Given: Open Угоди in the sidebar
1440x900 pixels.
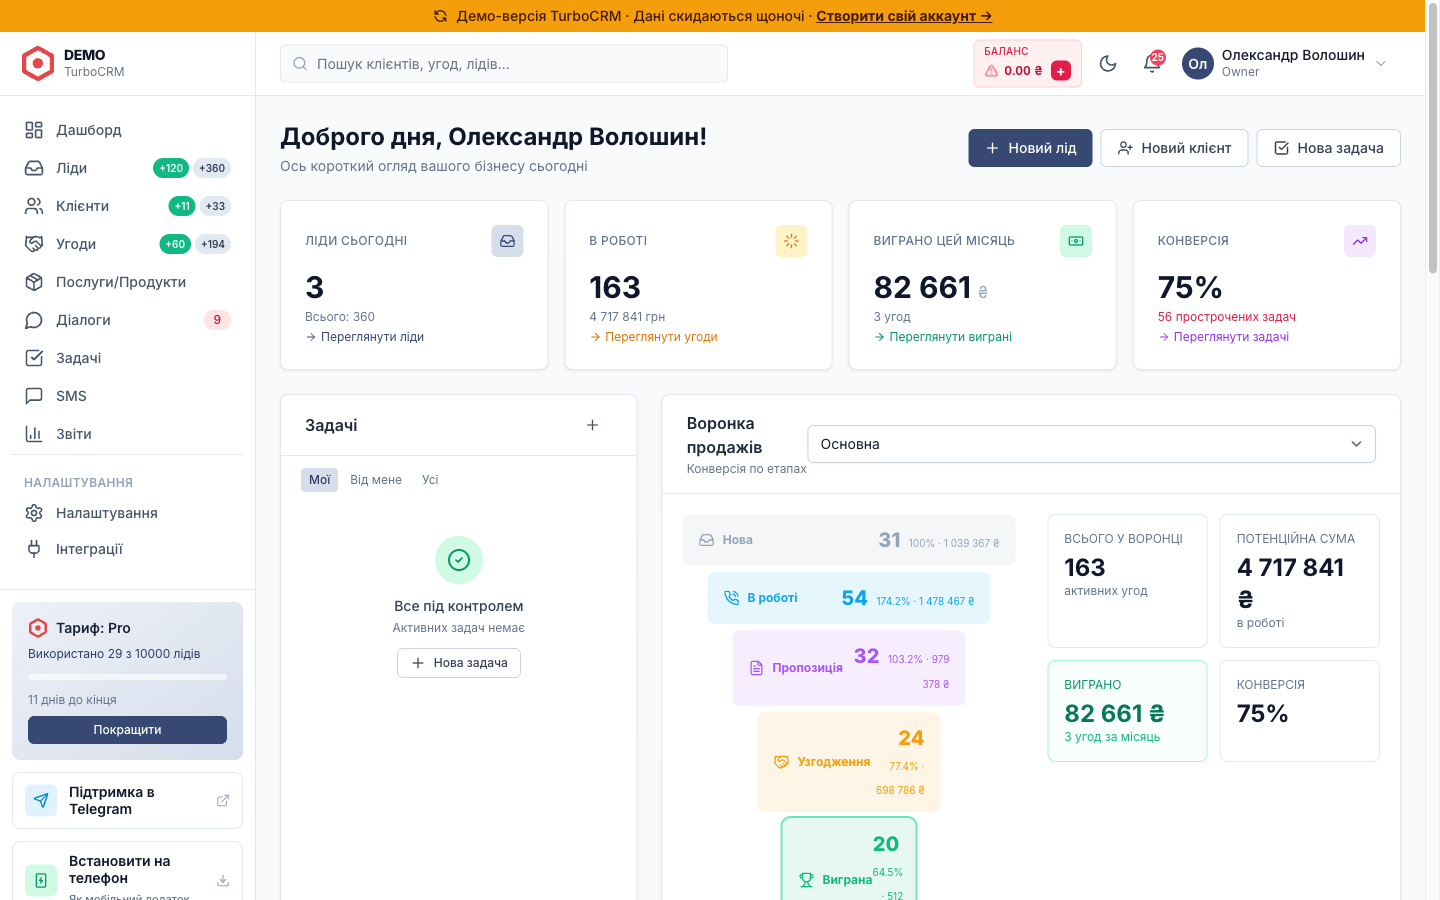Looking at the screenshot, I should click(x=127, y=244).
